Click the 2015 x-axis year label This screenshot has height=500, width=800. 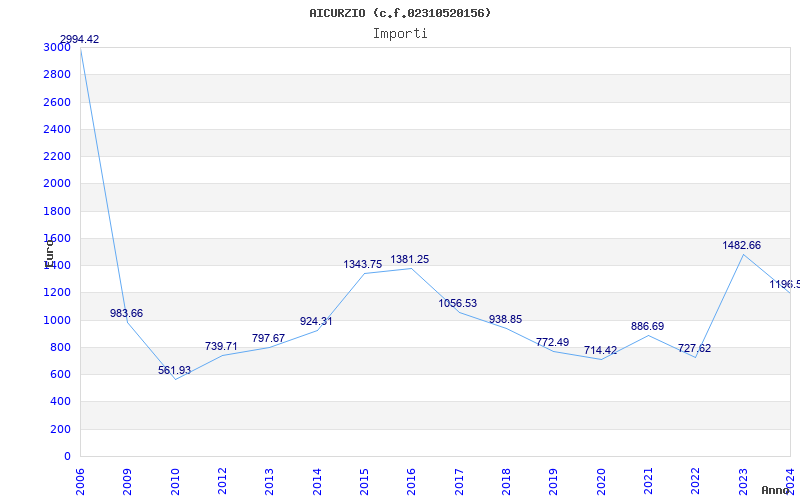click(364, 482)
